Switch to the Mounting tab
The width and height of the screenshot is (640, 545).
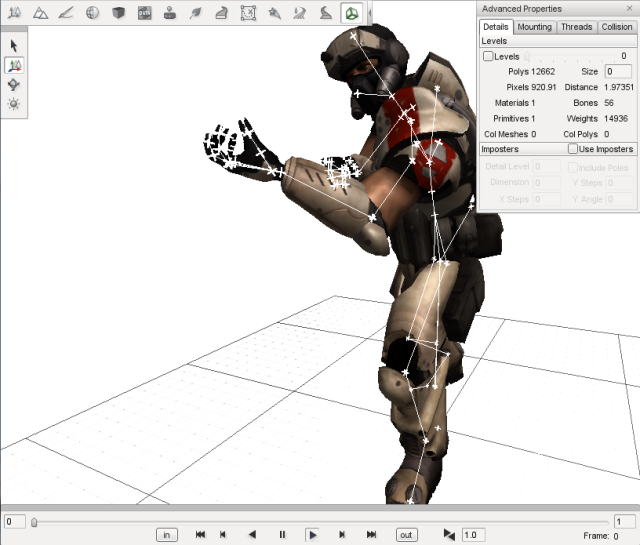click(534, 27)
